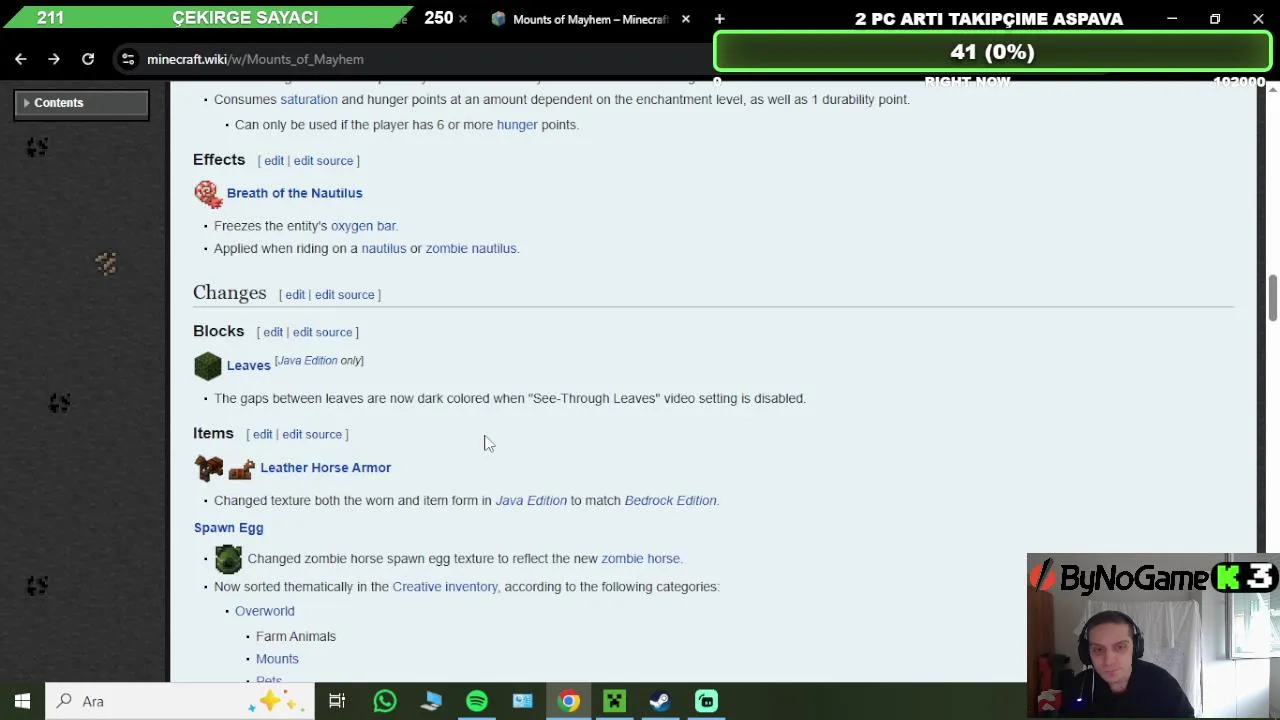Reload the page with the refresh icon
Screen dimensions: 1280x720
[88, 59]
